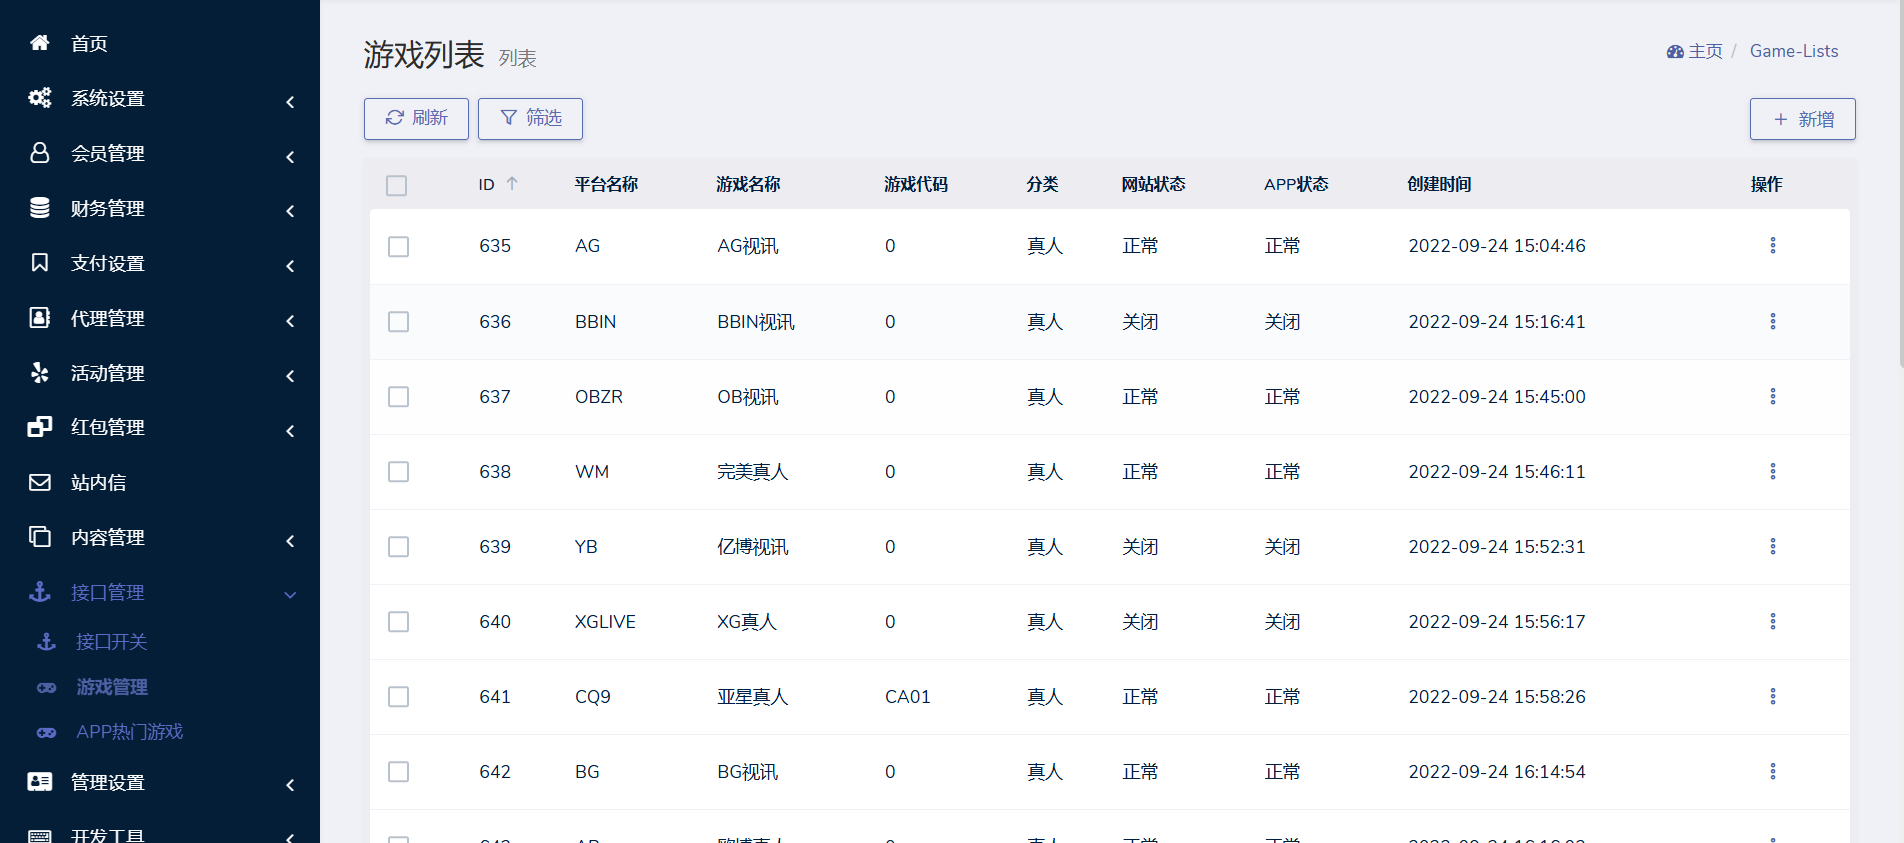1904x843 pixels.
Task: Click the gamepad icon beside 游戏管理
Action: click(x=46, y=687)
